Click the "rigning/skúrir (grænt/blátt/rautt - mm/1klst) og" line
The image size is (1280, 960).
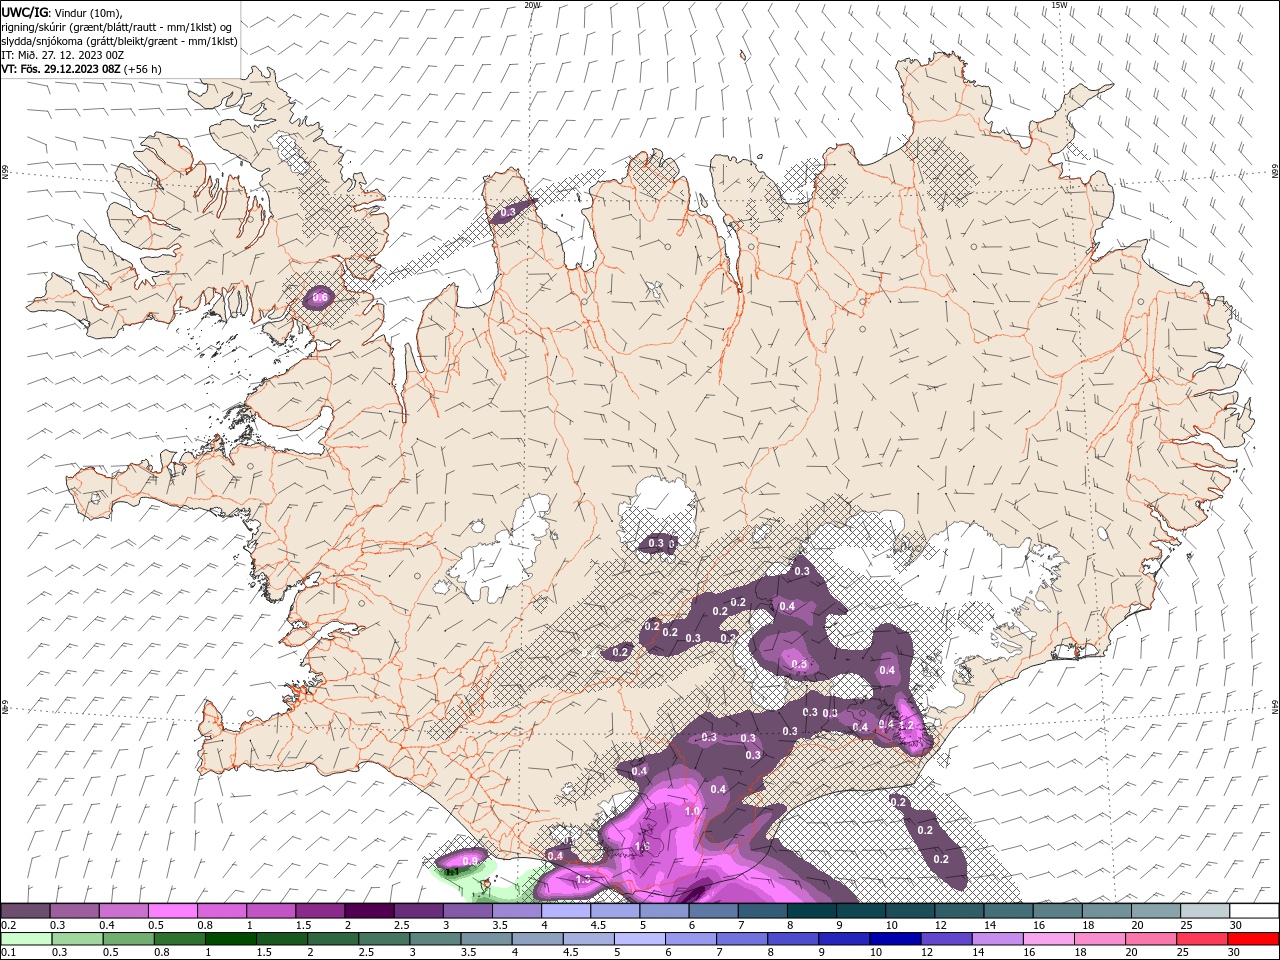[117, 26]
